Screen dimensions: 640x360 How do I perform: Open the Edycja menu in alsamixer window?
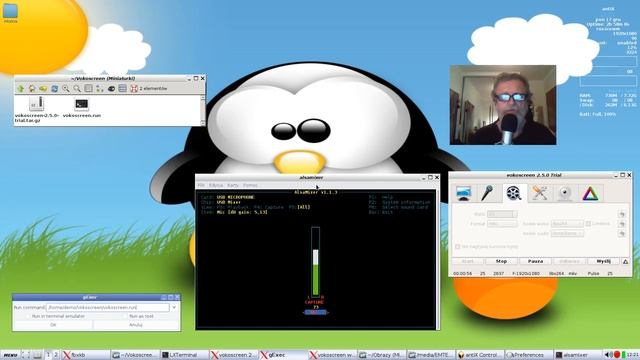tap(216, 185)
